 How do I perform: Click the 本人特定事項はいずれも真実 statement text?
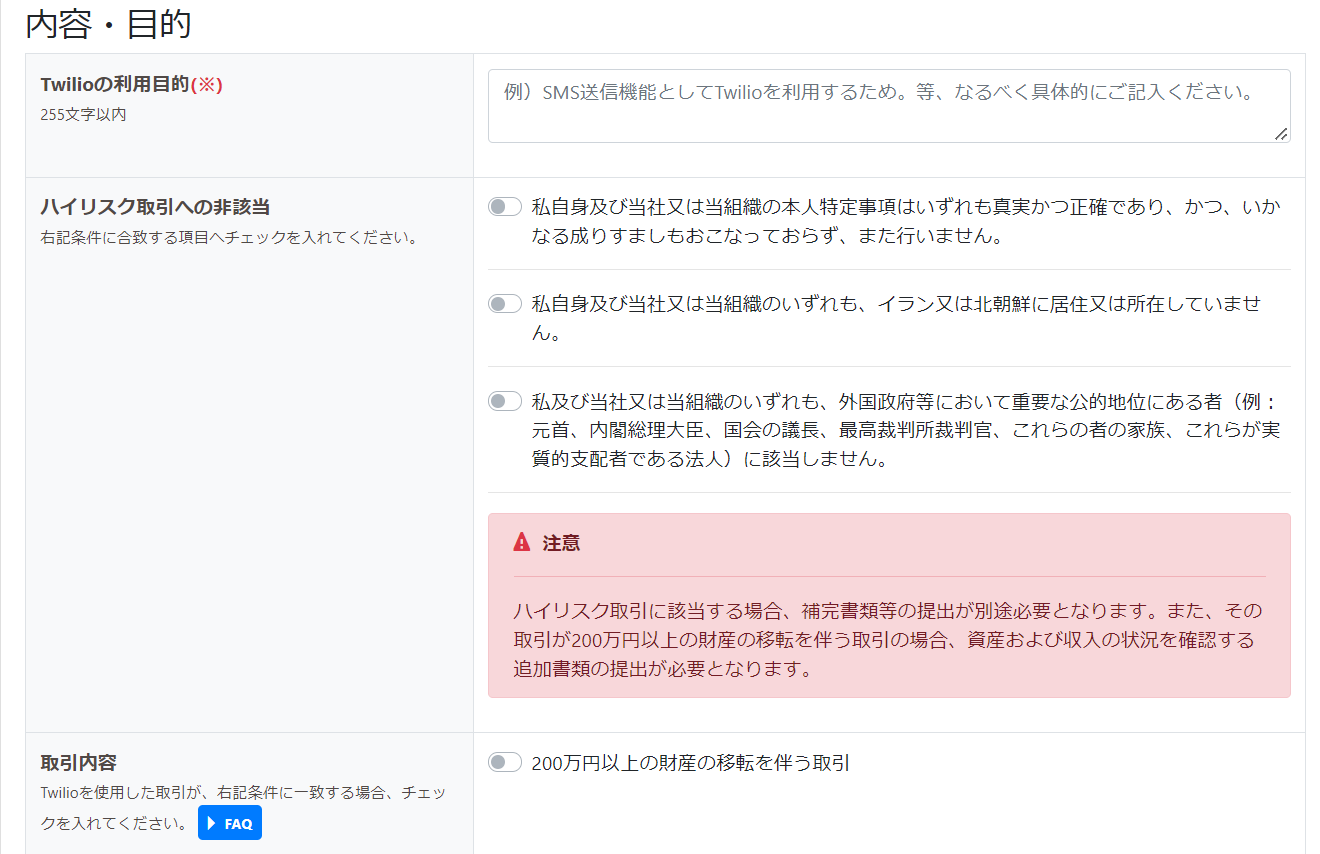point(906,222)
